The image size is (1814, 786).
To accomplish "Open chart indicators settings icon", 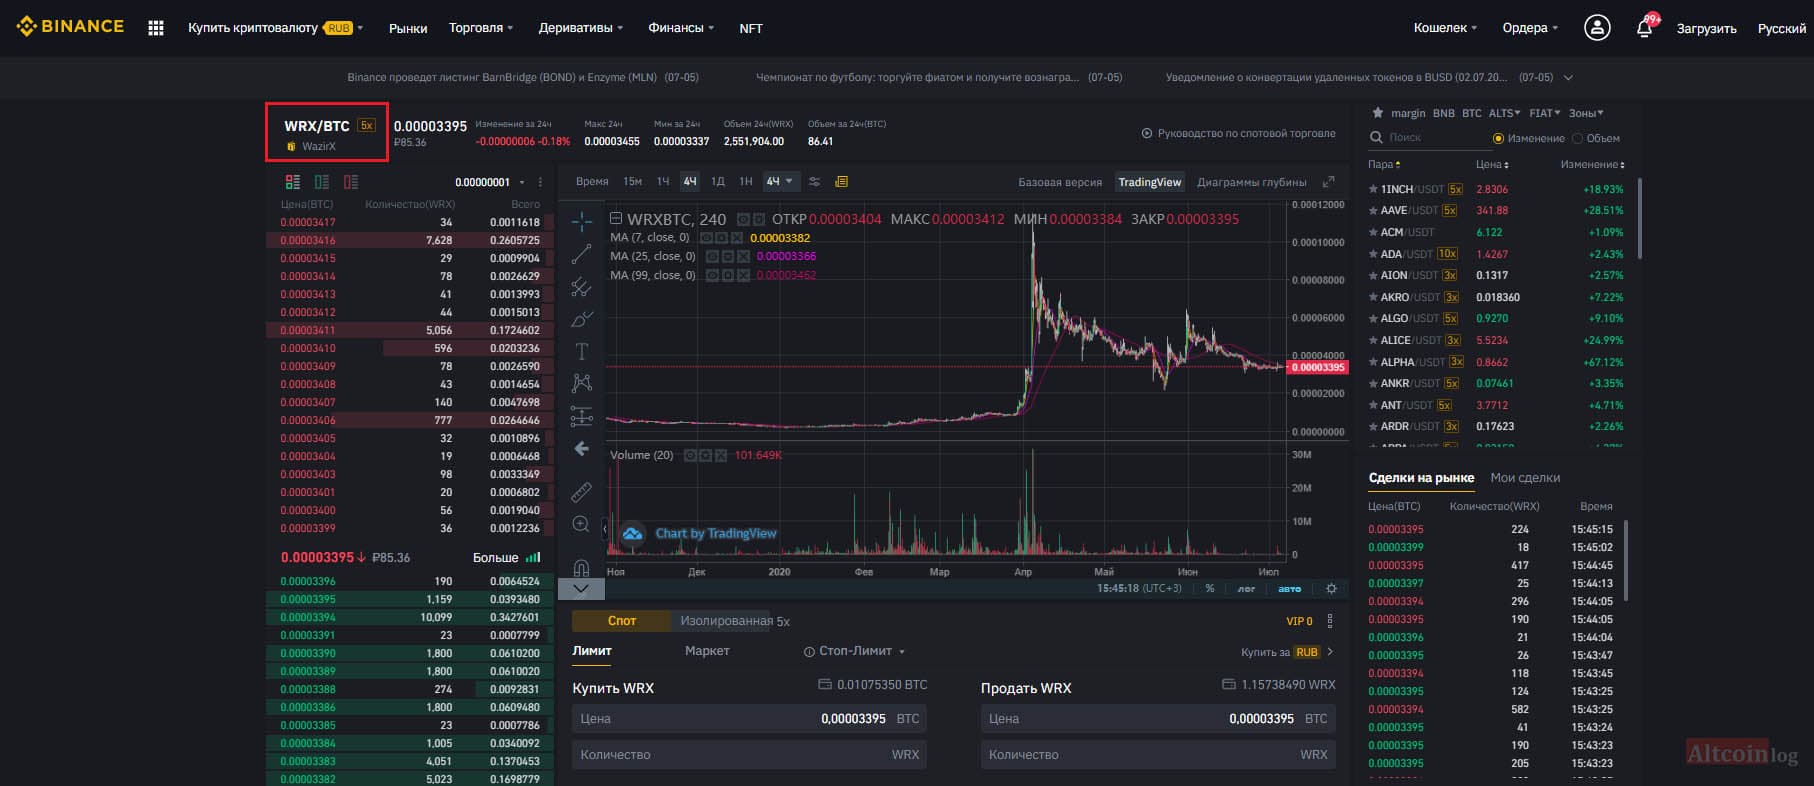I will coord(814,181).
